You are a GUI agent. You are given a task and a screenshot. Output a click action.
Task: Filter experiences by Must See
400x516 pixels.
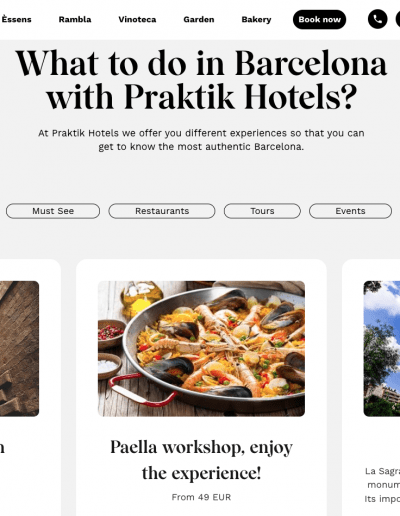(53, 211)
